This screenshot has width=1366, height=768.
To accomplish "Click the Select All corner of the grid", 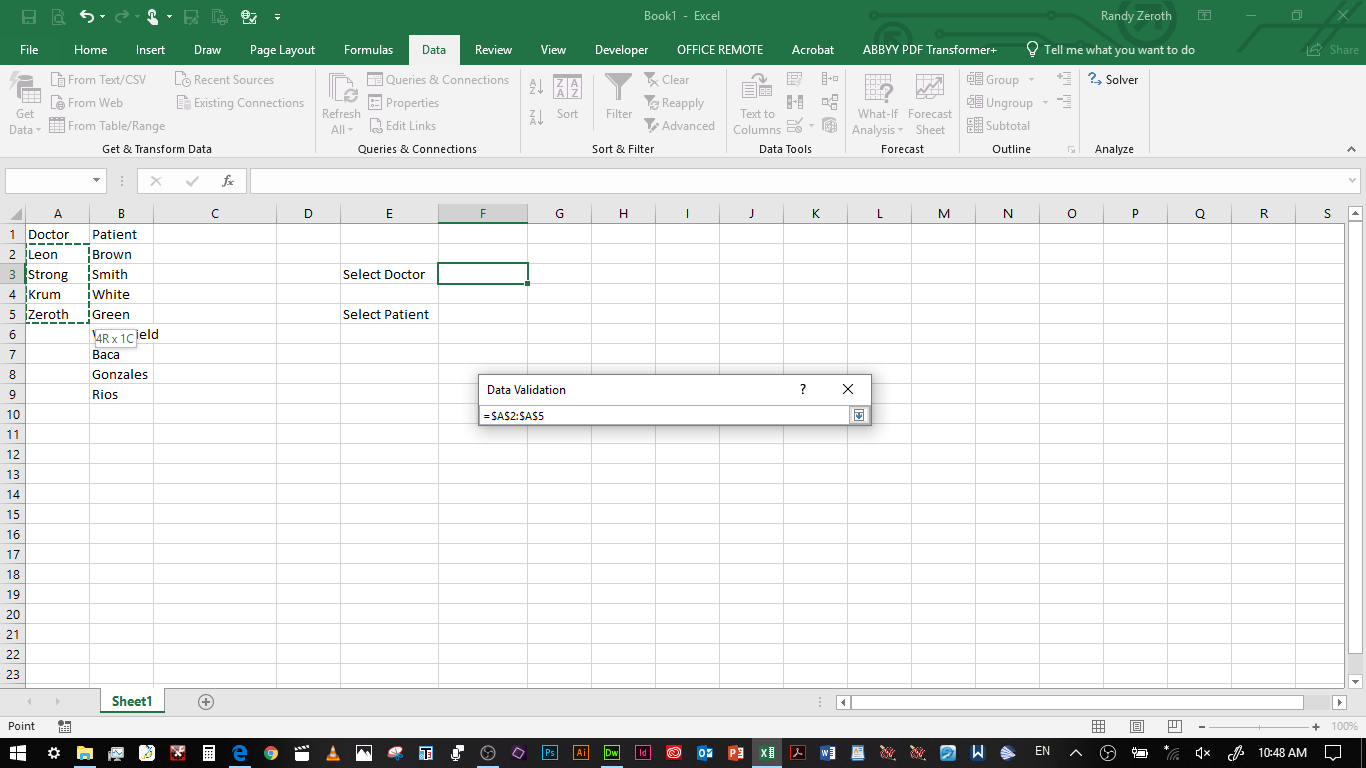I will (15, 213).
